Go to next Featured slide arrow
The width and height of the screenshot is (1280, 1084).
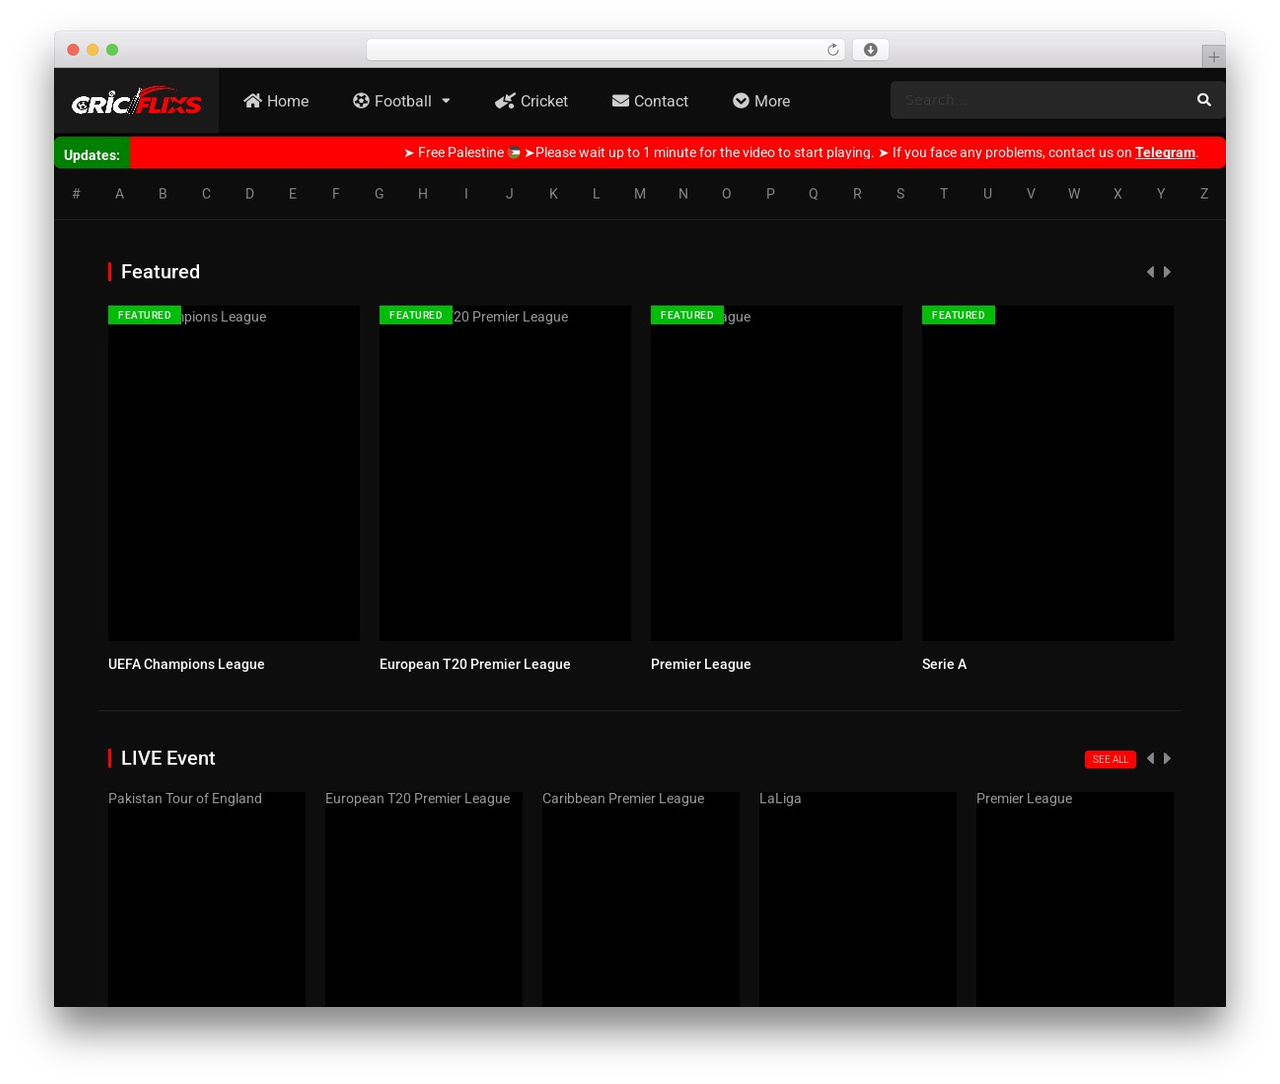pyautogui.click(x=1167, y=272)
